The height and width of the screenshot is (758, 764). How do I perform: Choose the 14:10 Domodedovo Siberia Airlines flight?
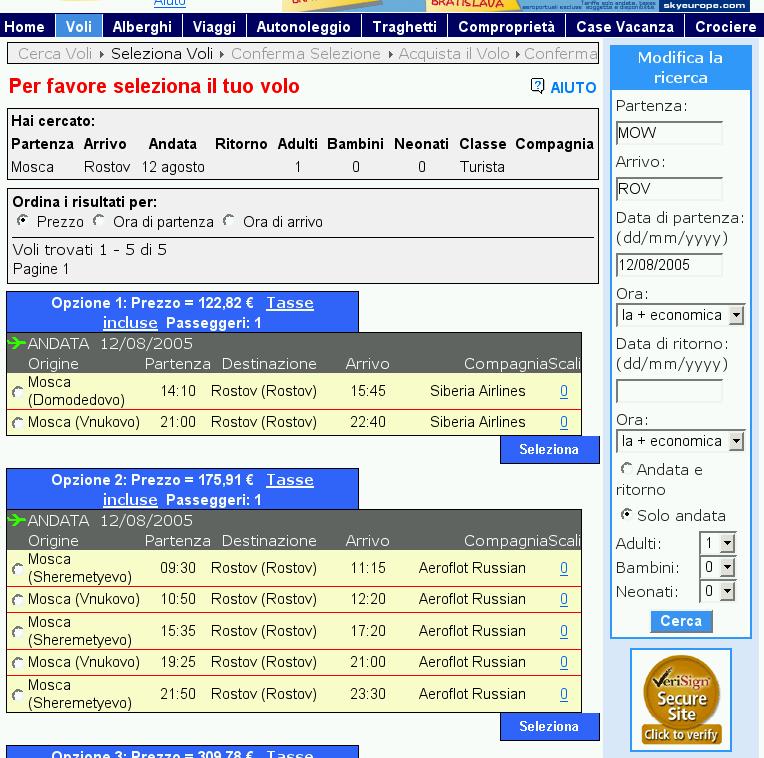coord(17,392)
